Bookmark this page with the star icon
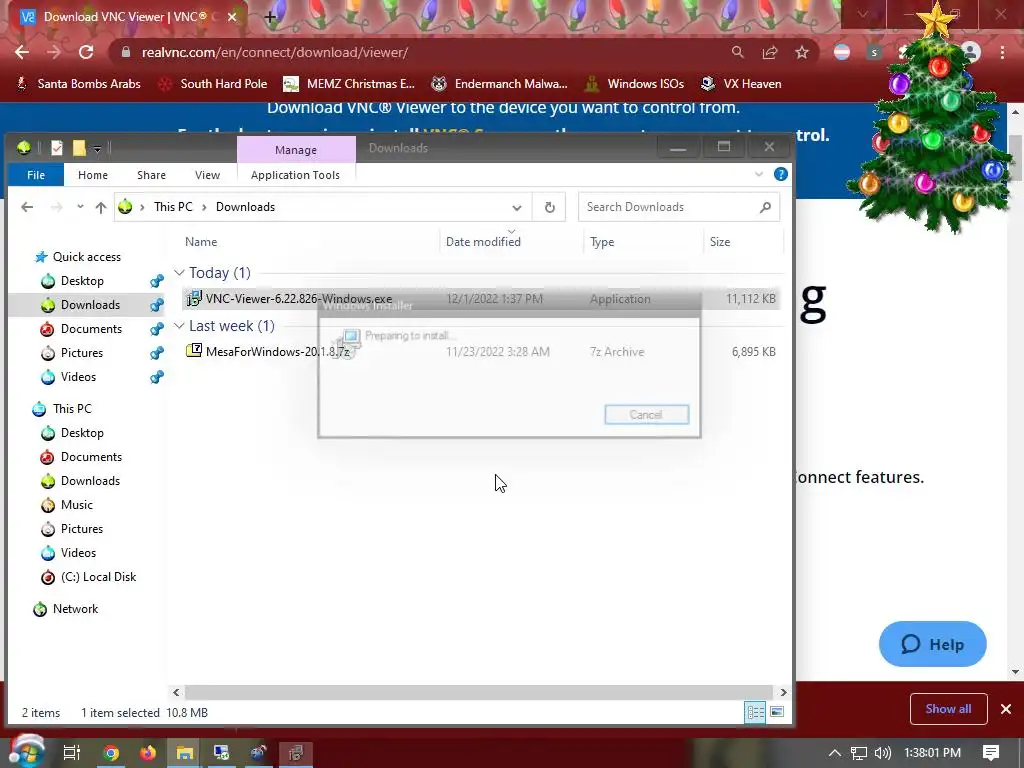 (x=802, y=52)
